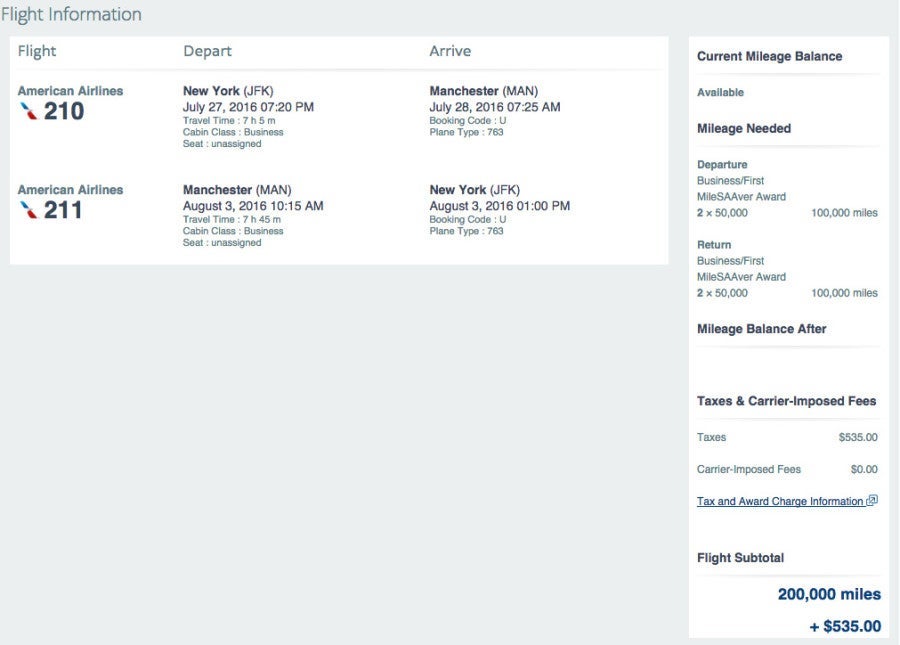
Task: Click American Airlines label for first flight
Action: tap(70, 91)
